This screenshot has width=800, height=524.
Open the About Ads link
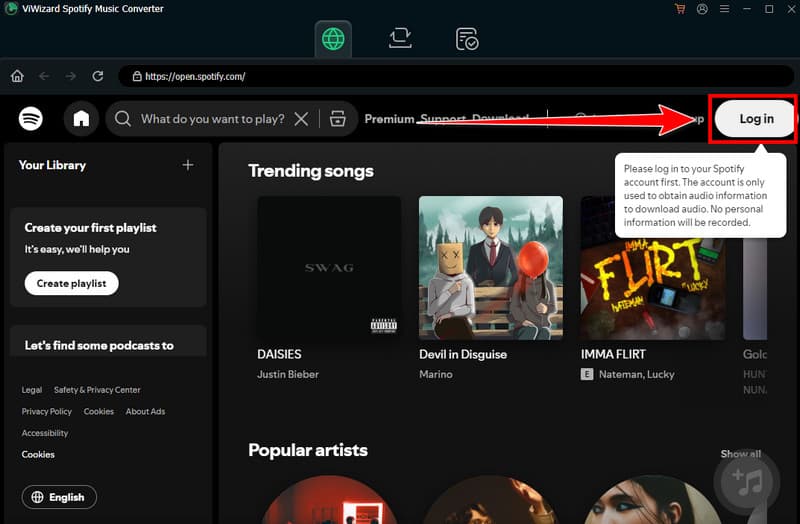[145, 411]
